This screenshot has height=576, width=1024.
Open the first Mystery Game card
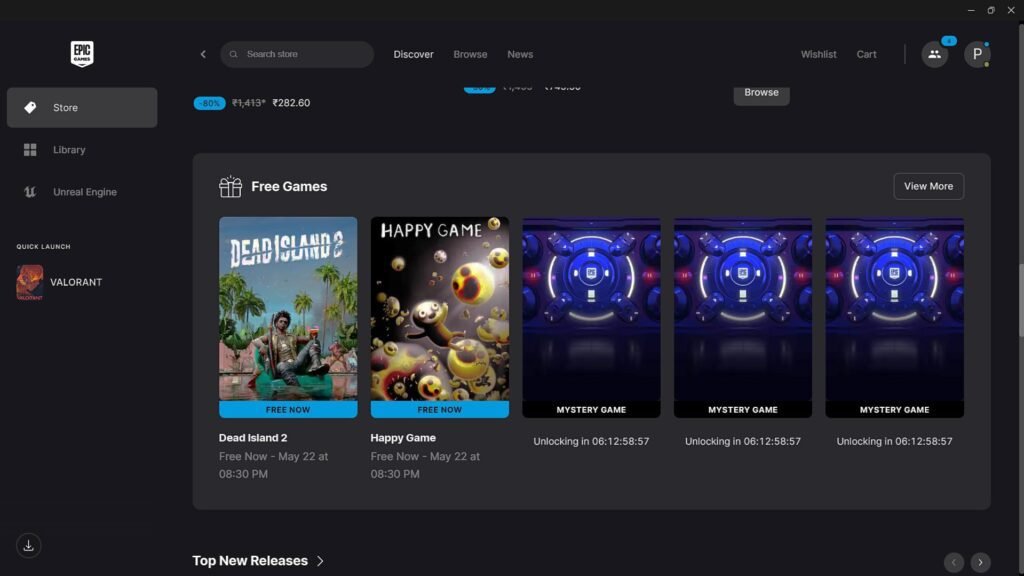coord(591,317)
